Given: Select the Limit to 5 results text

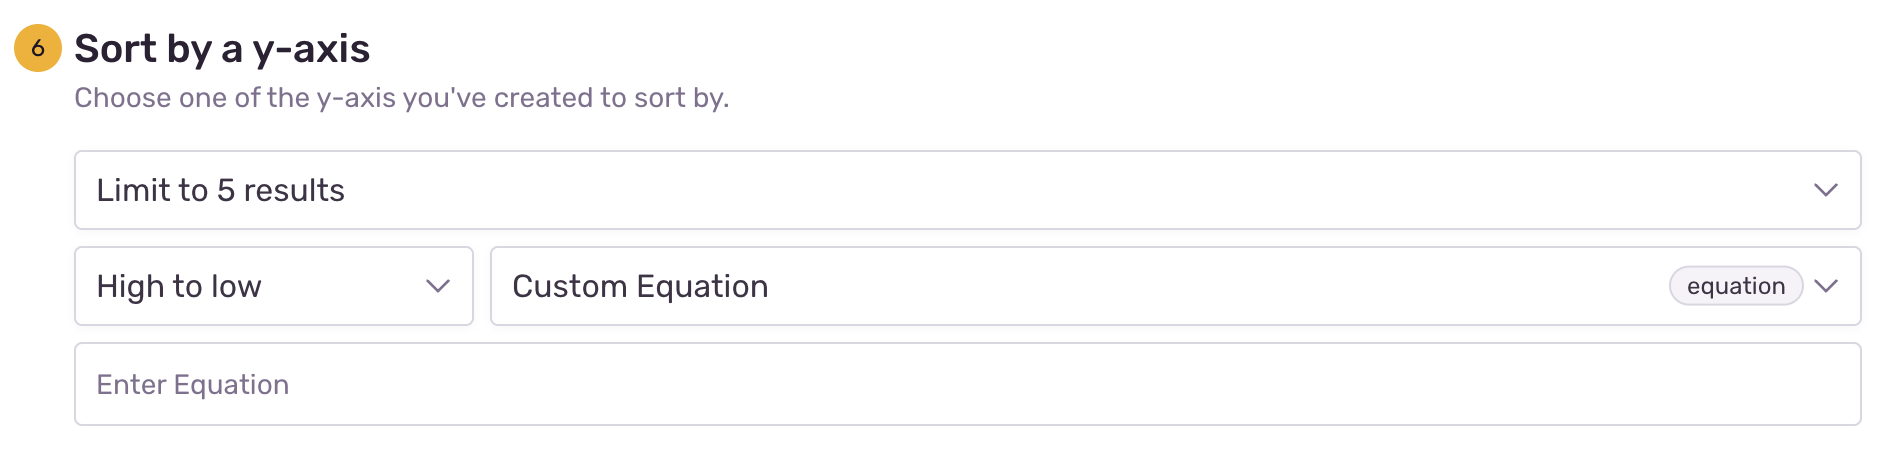Looking at the screenshot, I should tap(220, 190).
